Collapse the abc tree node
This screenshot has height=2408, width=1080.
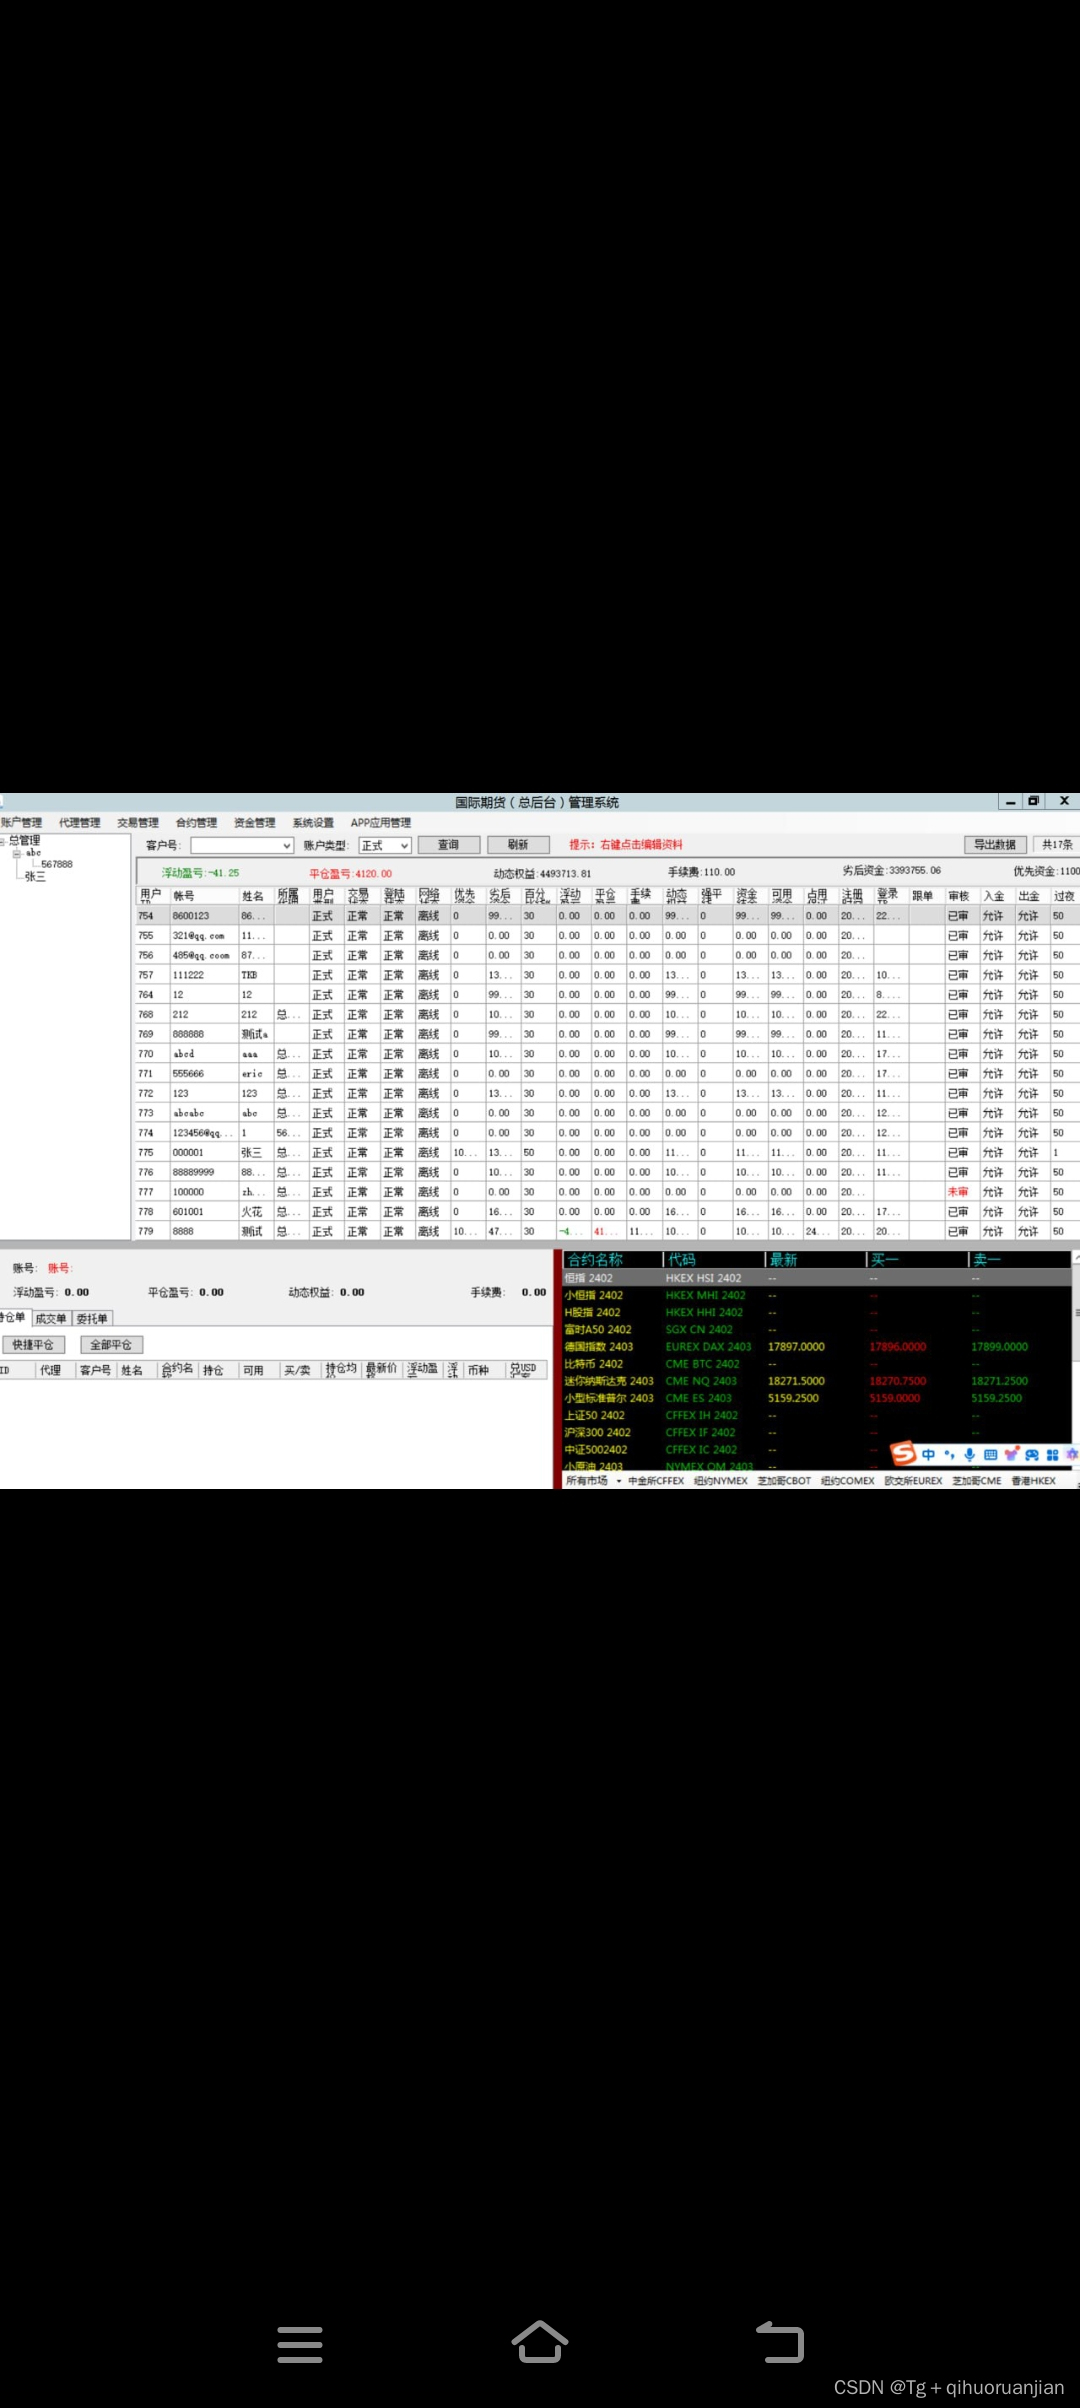[x=17, y=853]
